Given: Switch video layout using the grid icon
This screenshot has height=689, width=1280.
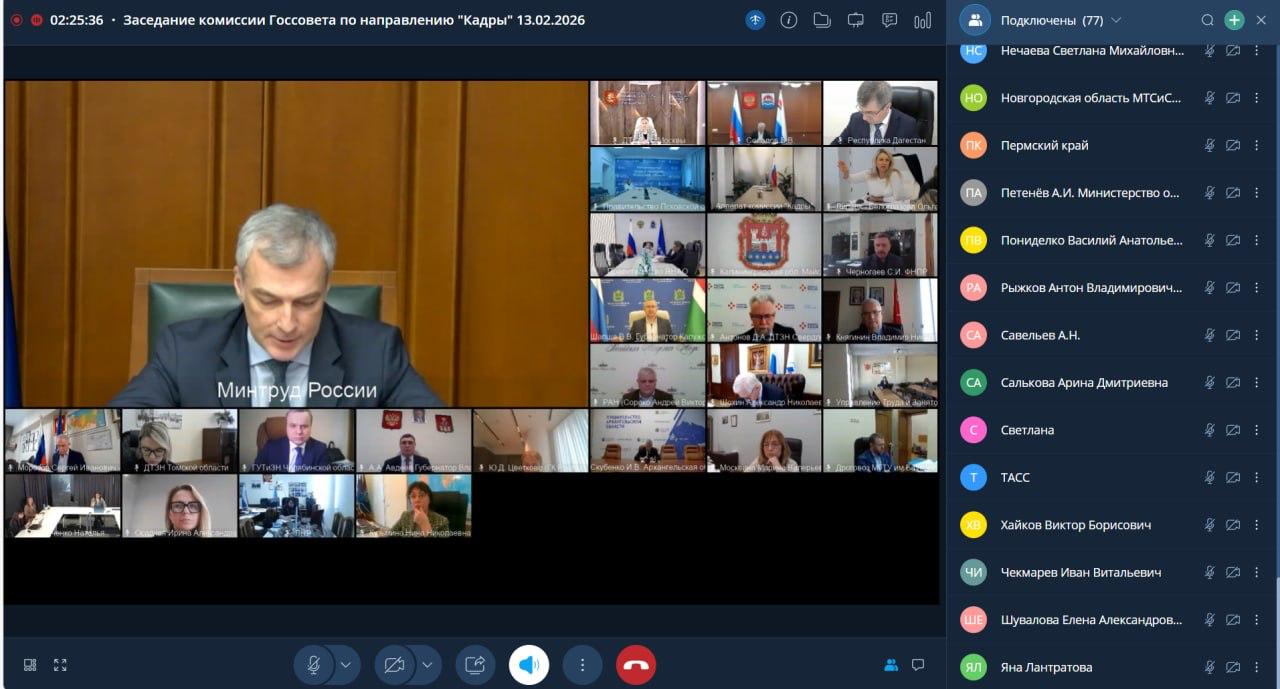Looking at the screenshot, I should pyautogui.click(x=30, y=665).
